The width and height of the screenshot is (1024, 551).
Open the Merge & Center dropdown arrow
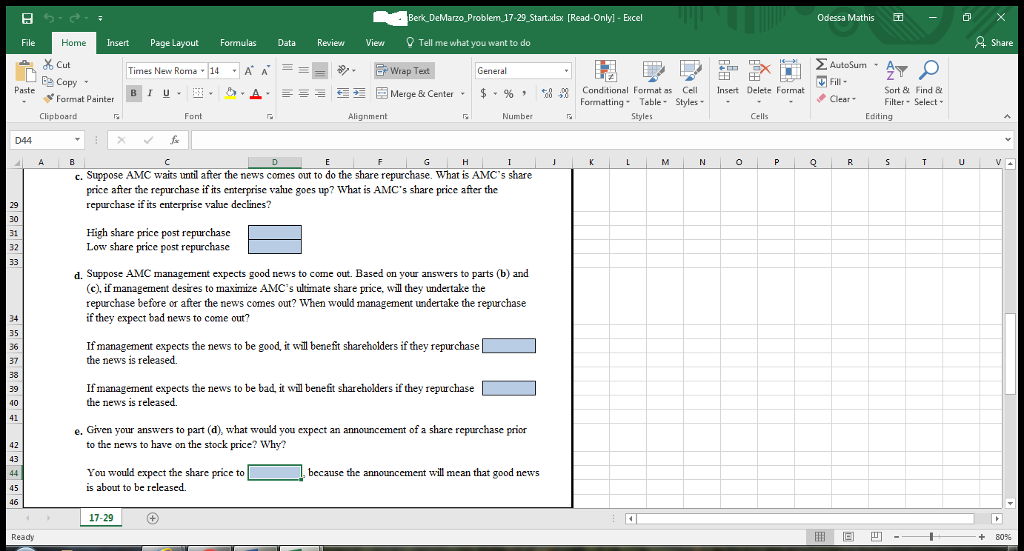pyautogui.click(x=462, y=94)
